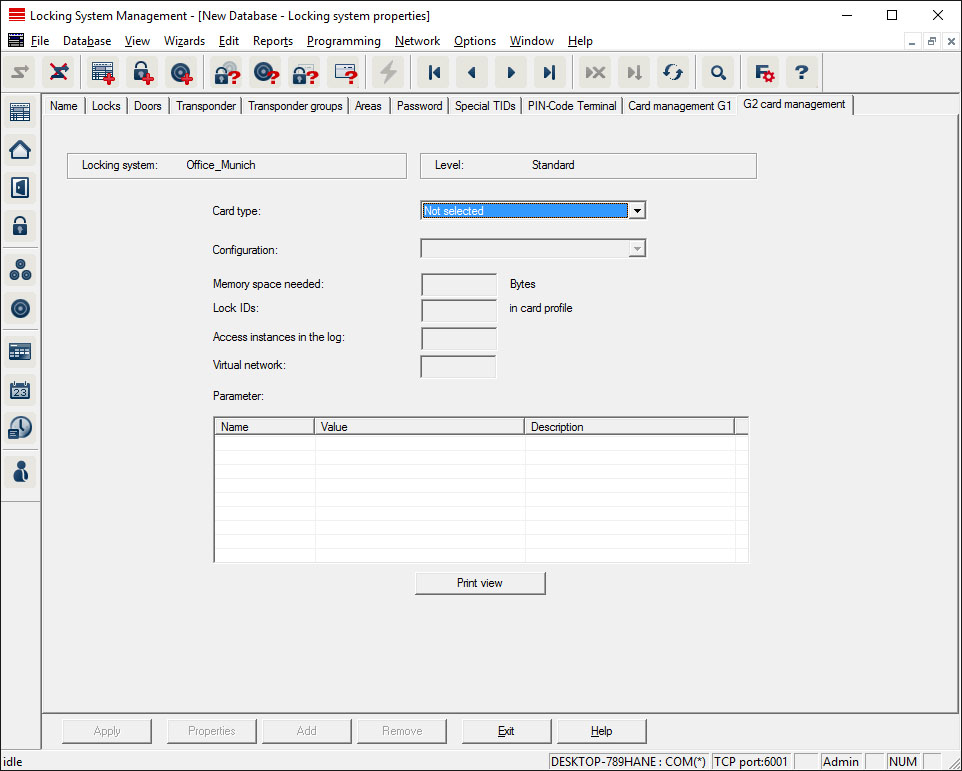The image size is (962, 771).
Task: Click the filter settings icon with red gear
Action: pos(764,72)
